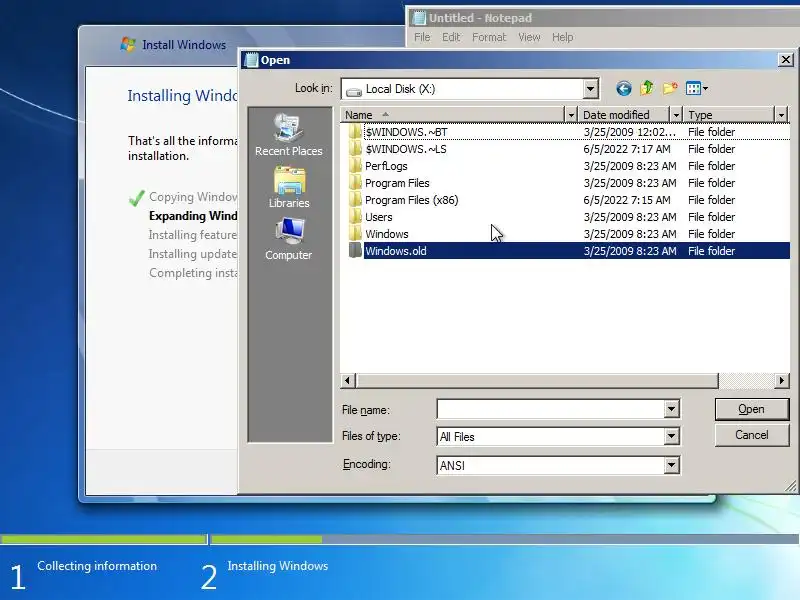Viewport: 800px width, 600px height.
Task: Open Recent Places in the sidebar
Action: coord(289,135)
